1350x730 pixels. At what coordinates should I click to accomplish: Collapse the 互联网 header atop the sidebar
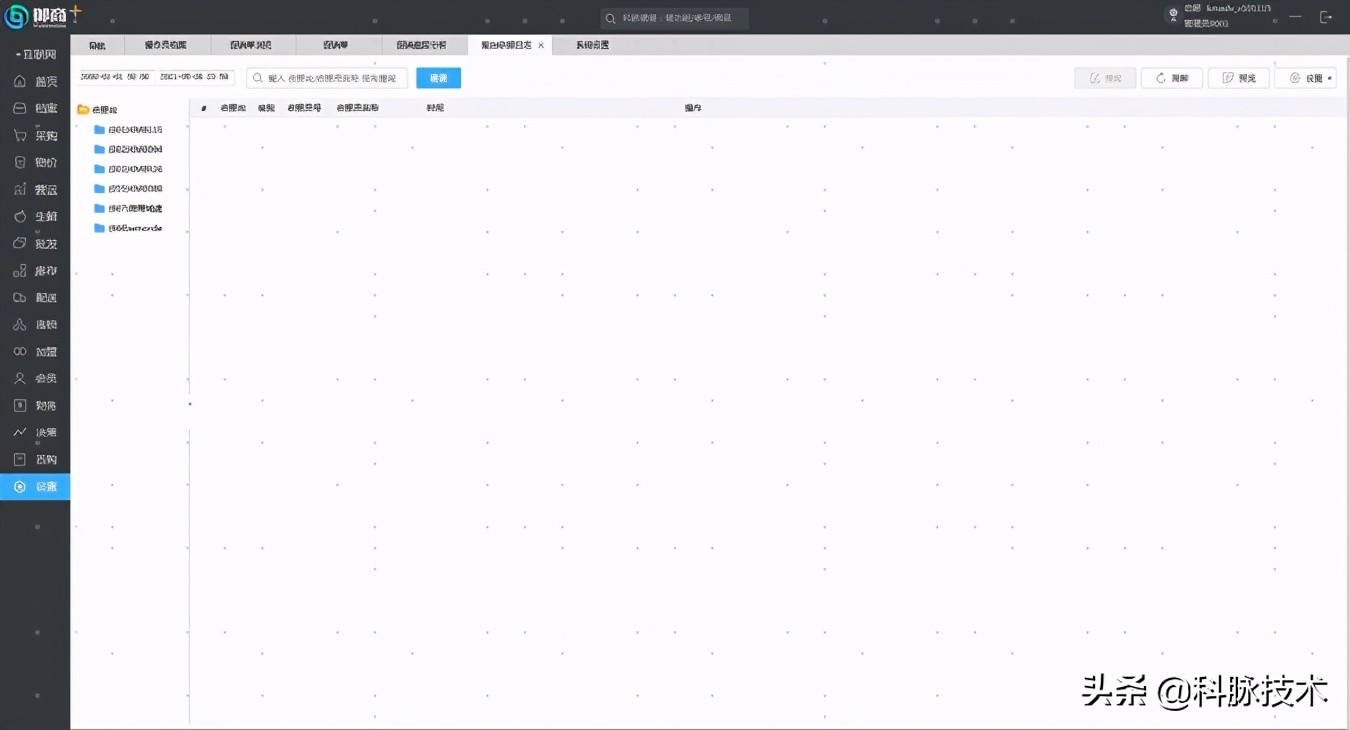35,54
